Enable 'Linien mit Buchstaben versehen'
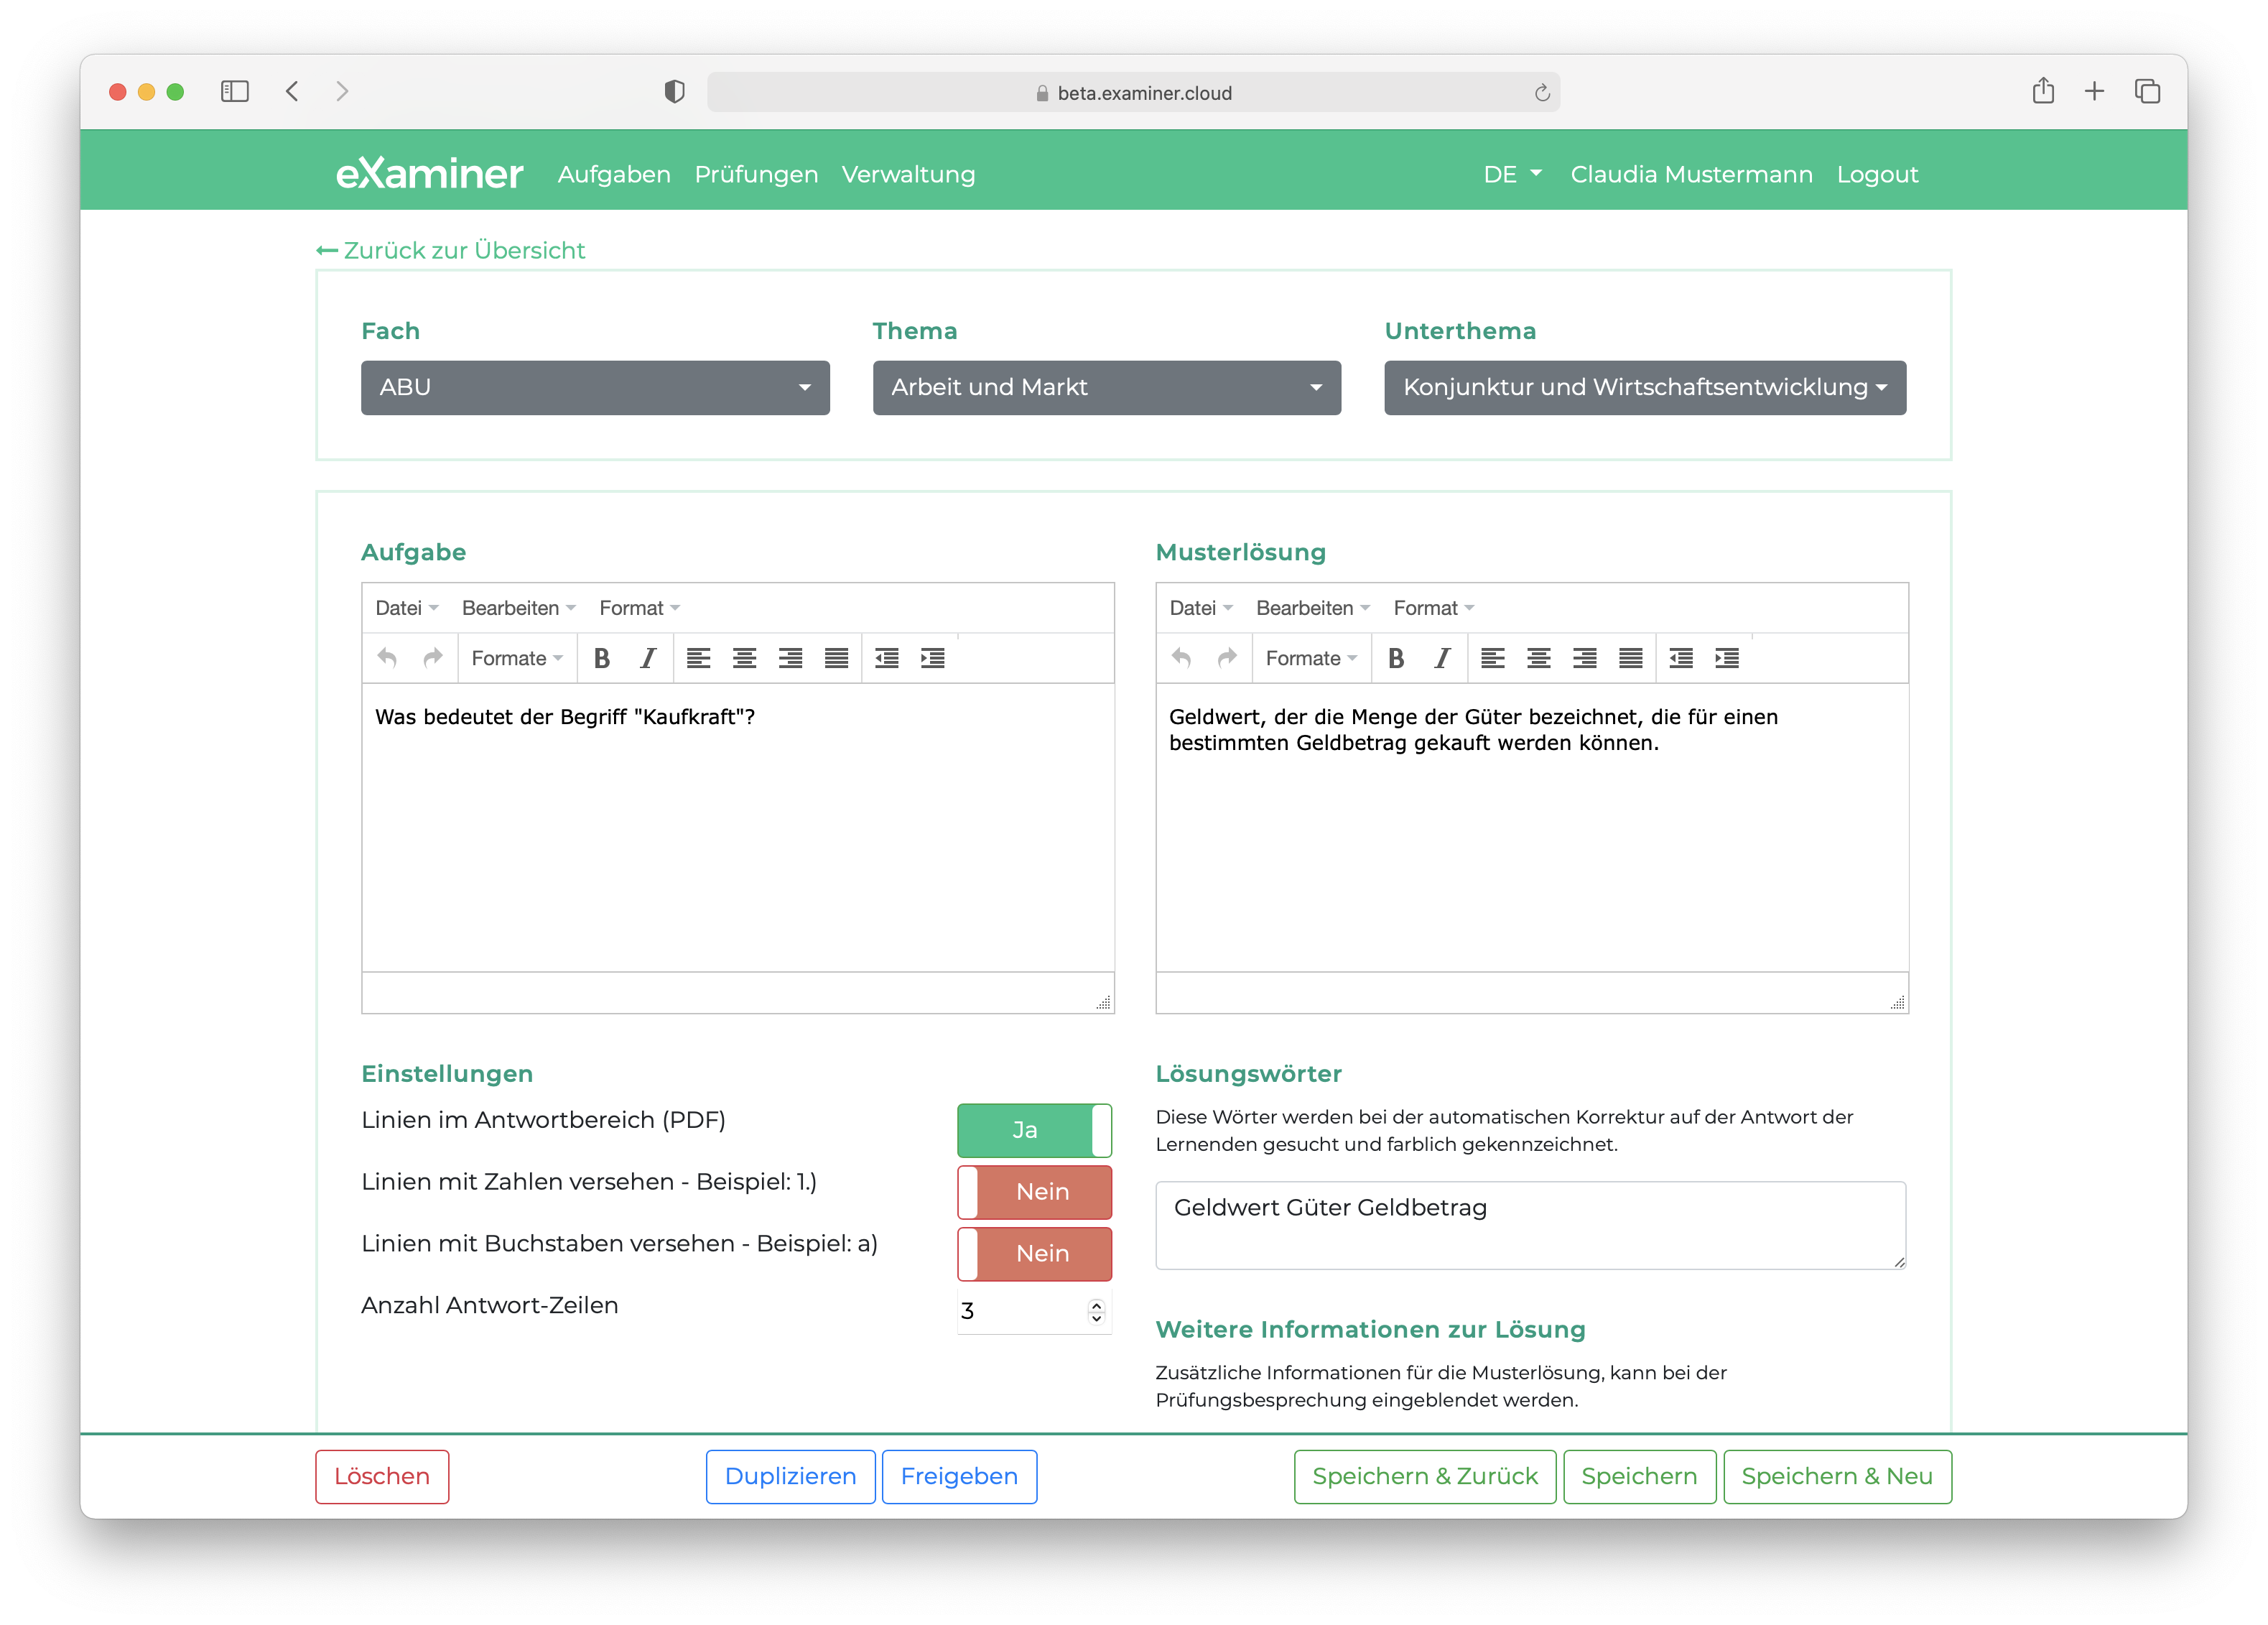Image resolution: width=2268 pixels, height=1625 pixels. (x=1034, y=1254)
